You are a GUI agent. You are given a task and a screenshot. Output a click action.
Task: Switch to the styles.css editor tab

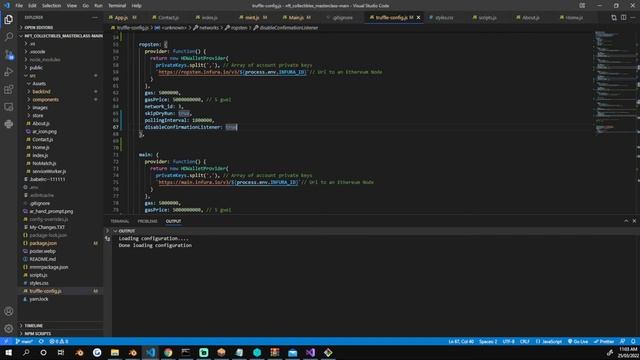[x=444, y=18]
